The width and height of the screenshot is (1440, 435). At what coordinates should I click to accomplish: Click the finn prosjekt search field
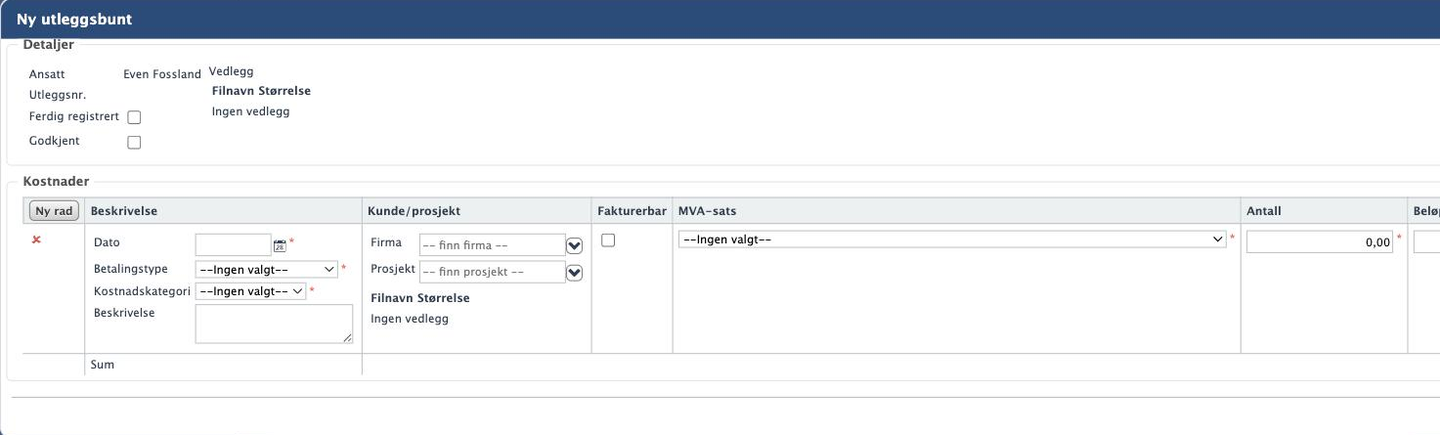coord(492,271)
